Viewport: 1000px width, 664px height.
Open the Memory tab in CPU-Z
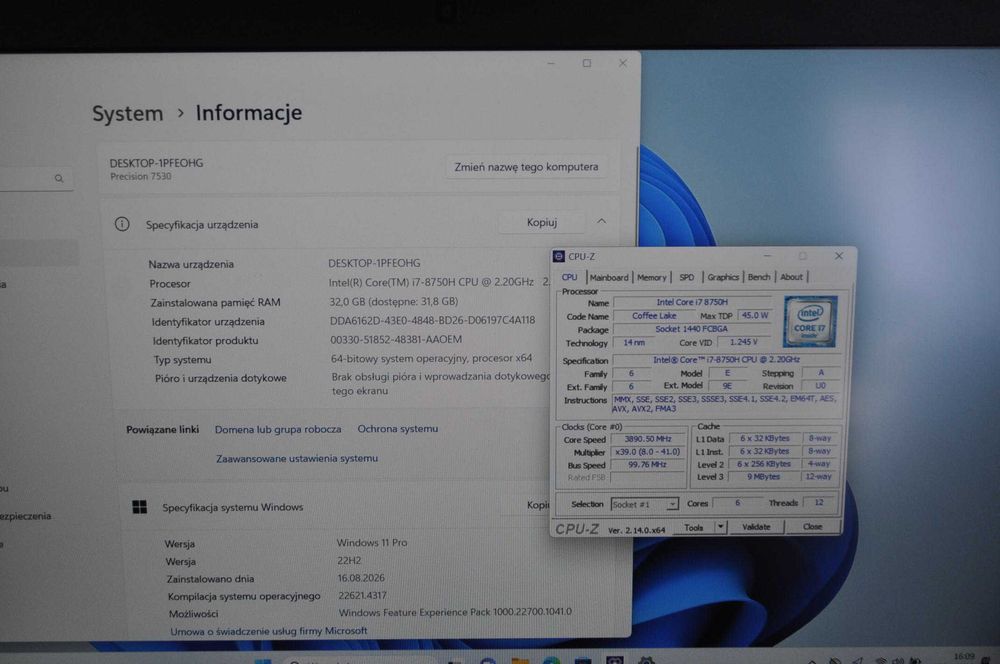651,277
